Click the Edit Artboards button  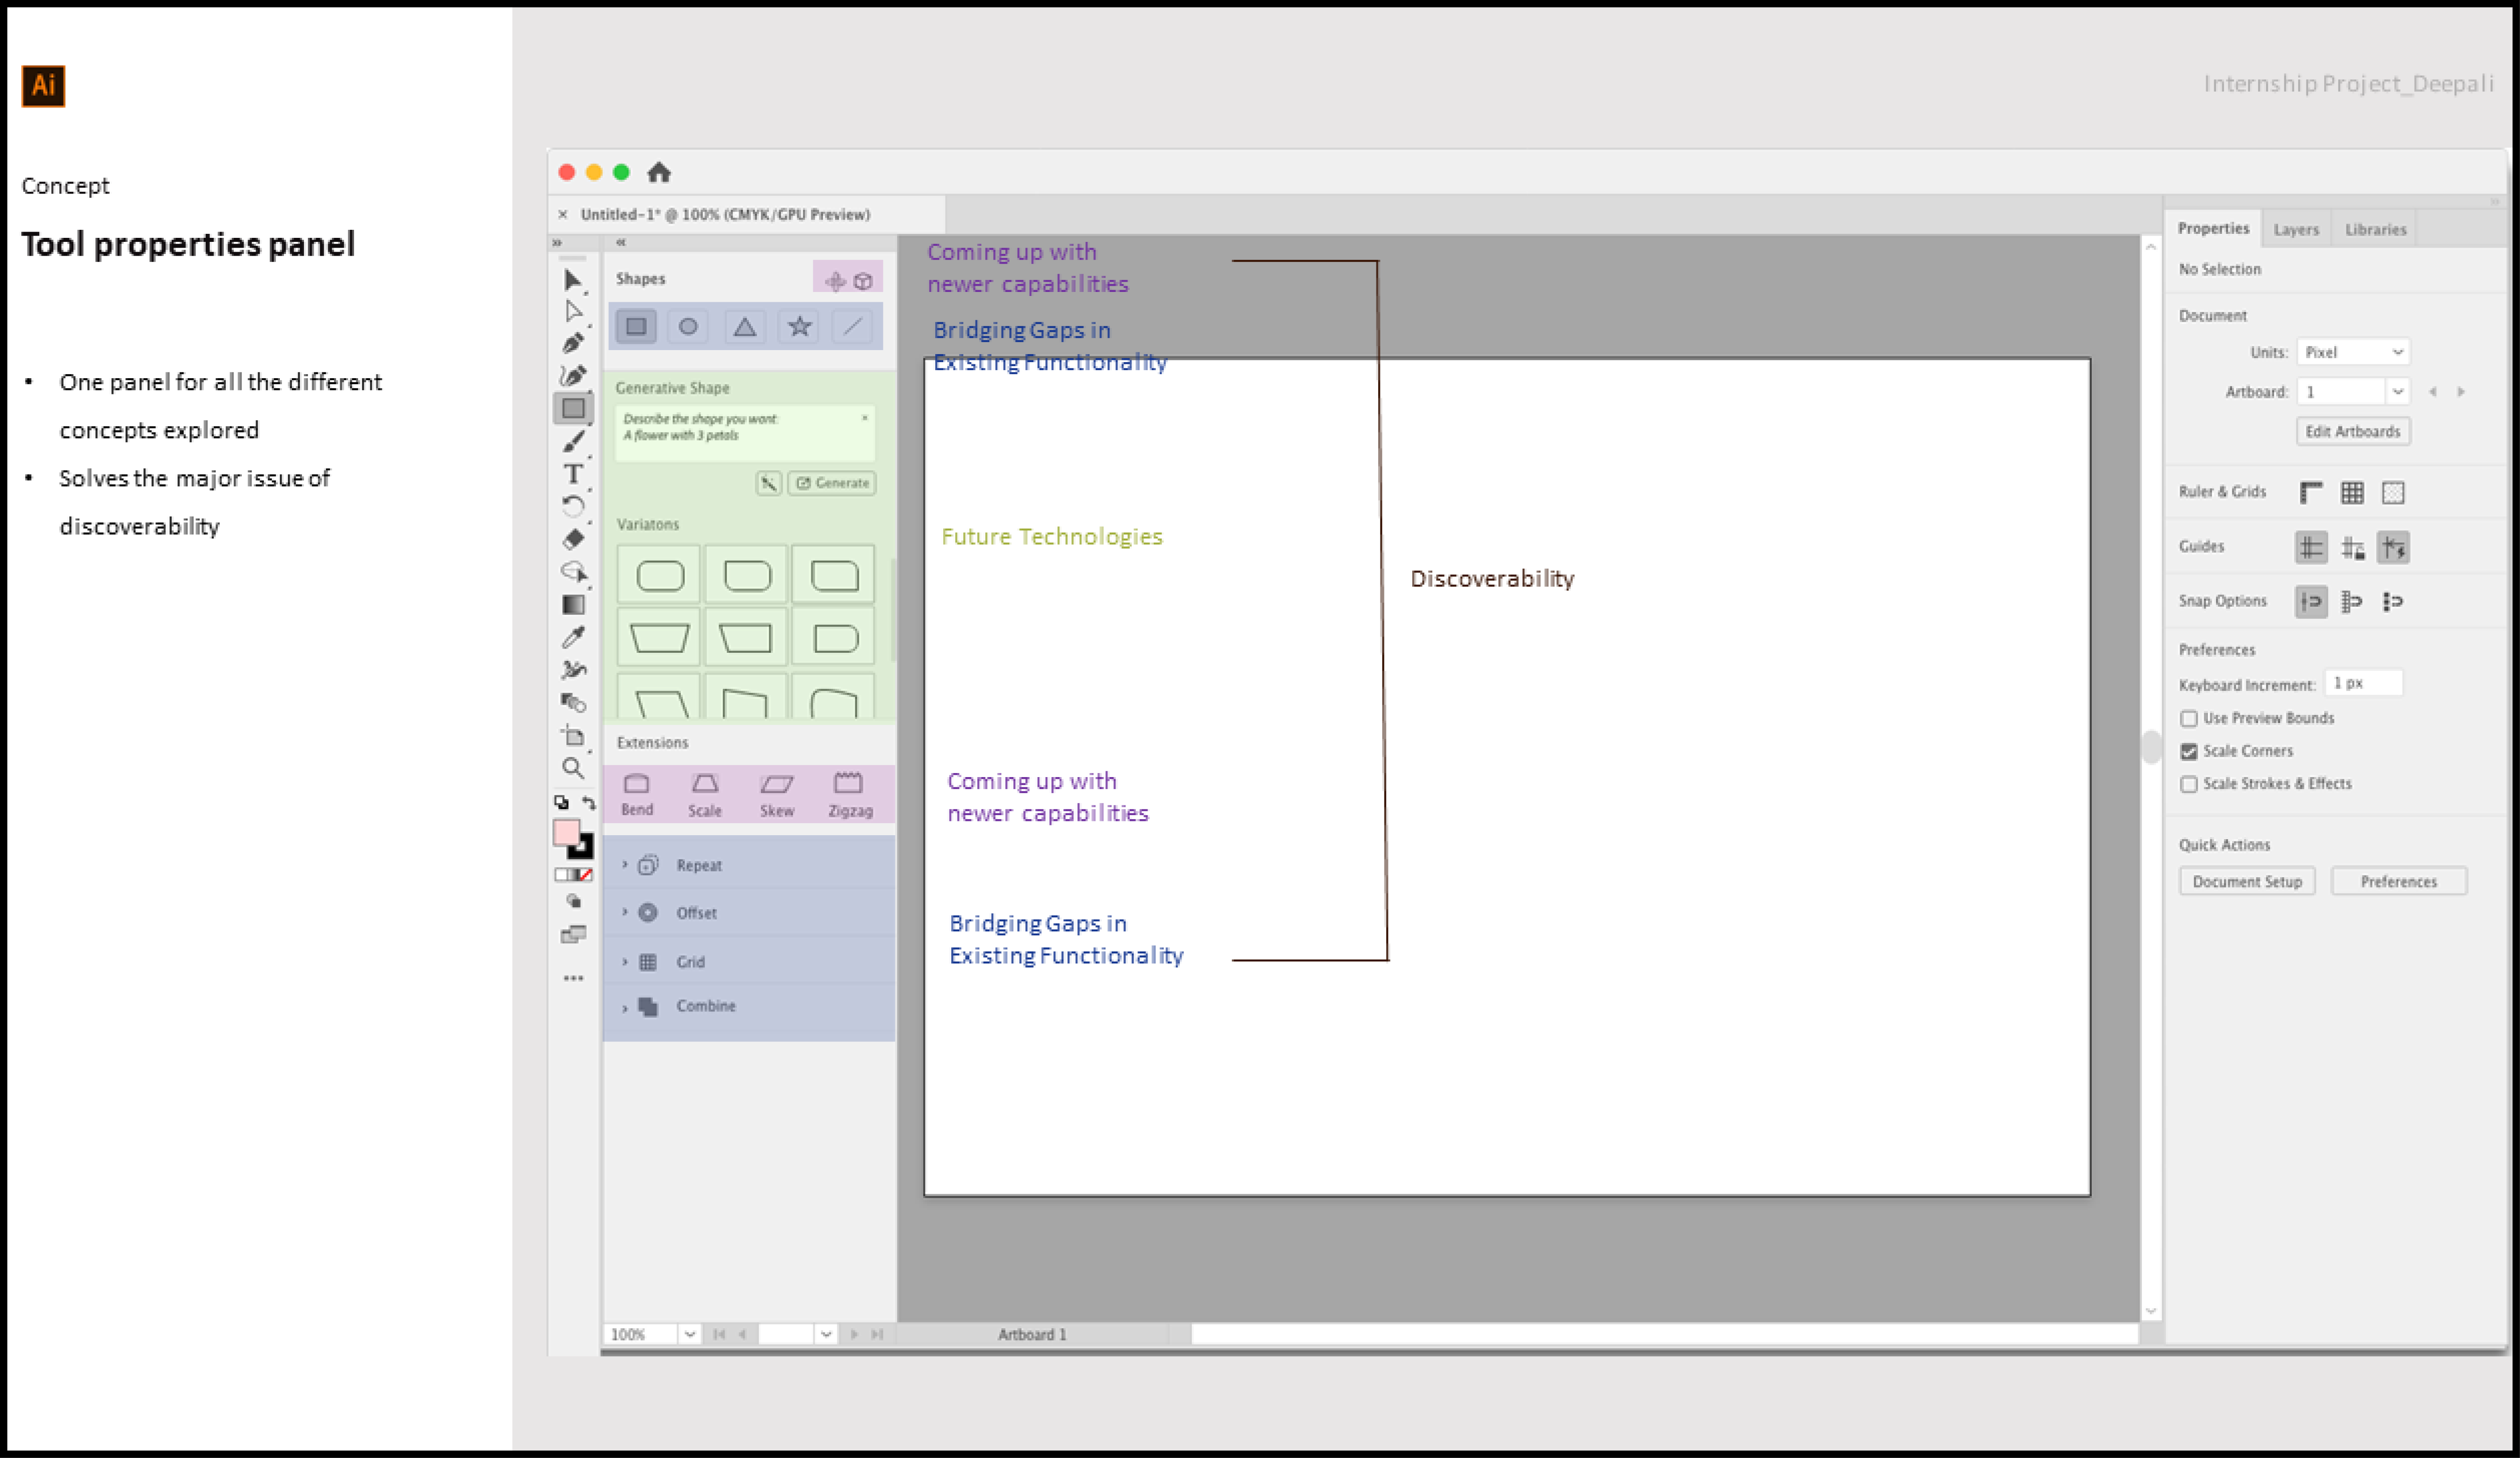click(2352, 431)
